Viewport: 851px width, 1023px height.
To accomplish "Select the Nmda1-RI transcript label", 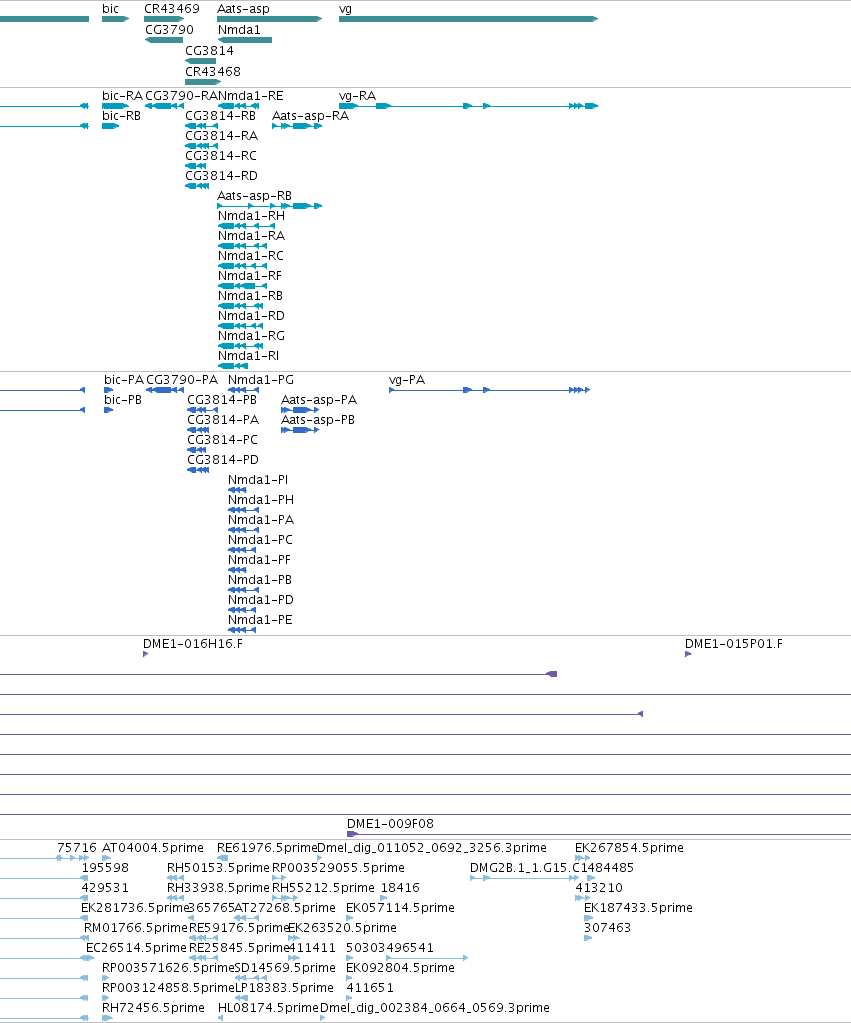I will 249,356.
